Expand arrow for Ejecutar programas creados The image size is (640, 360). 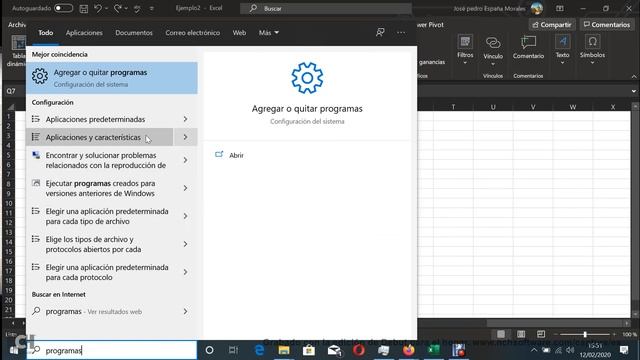pyautogui.click(x=186, y=188)
